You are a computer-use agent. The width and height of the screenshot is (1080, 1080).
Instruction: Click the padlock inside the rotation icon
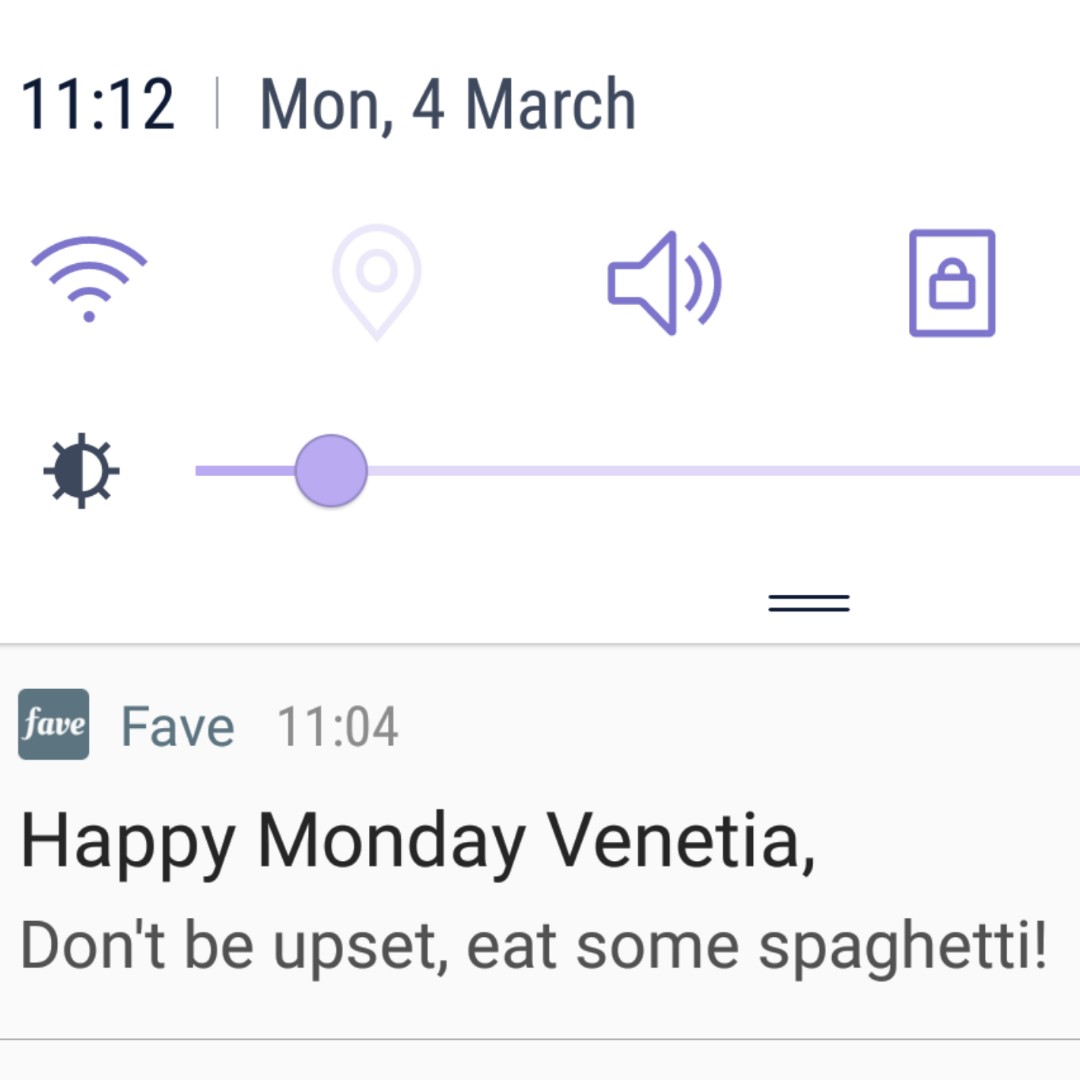click(x=952, y=284)
